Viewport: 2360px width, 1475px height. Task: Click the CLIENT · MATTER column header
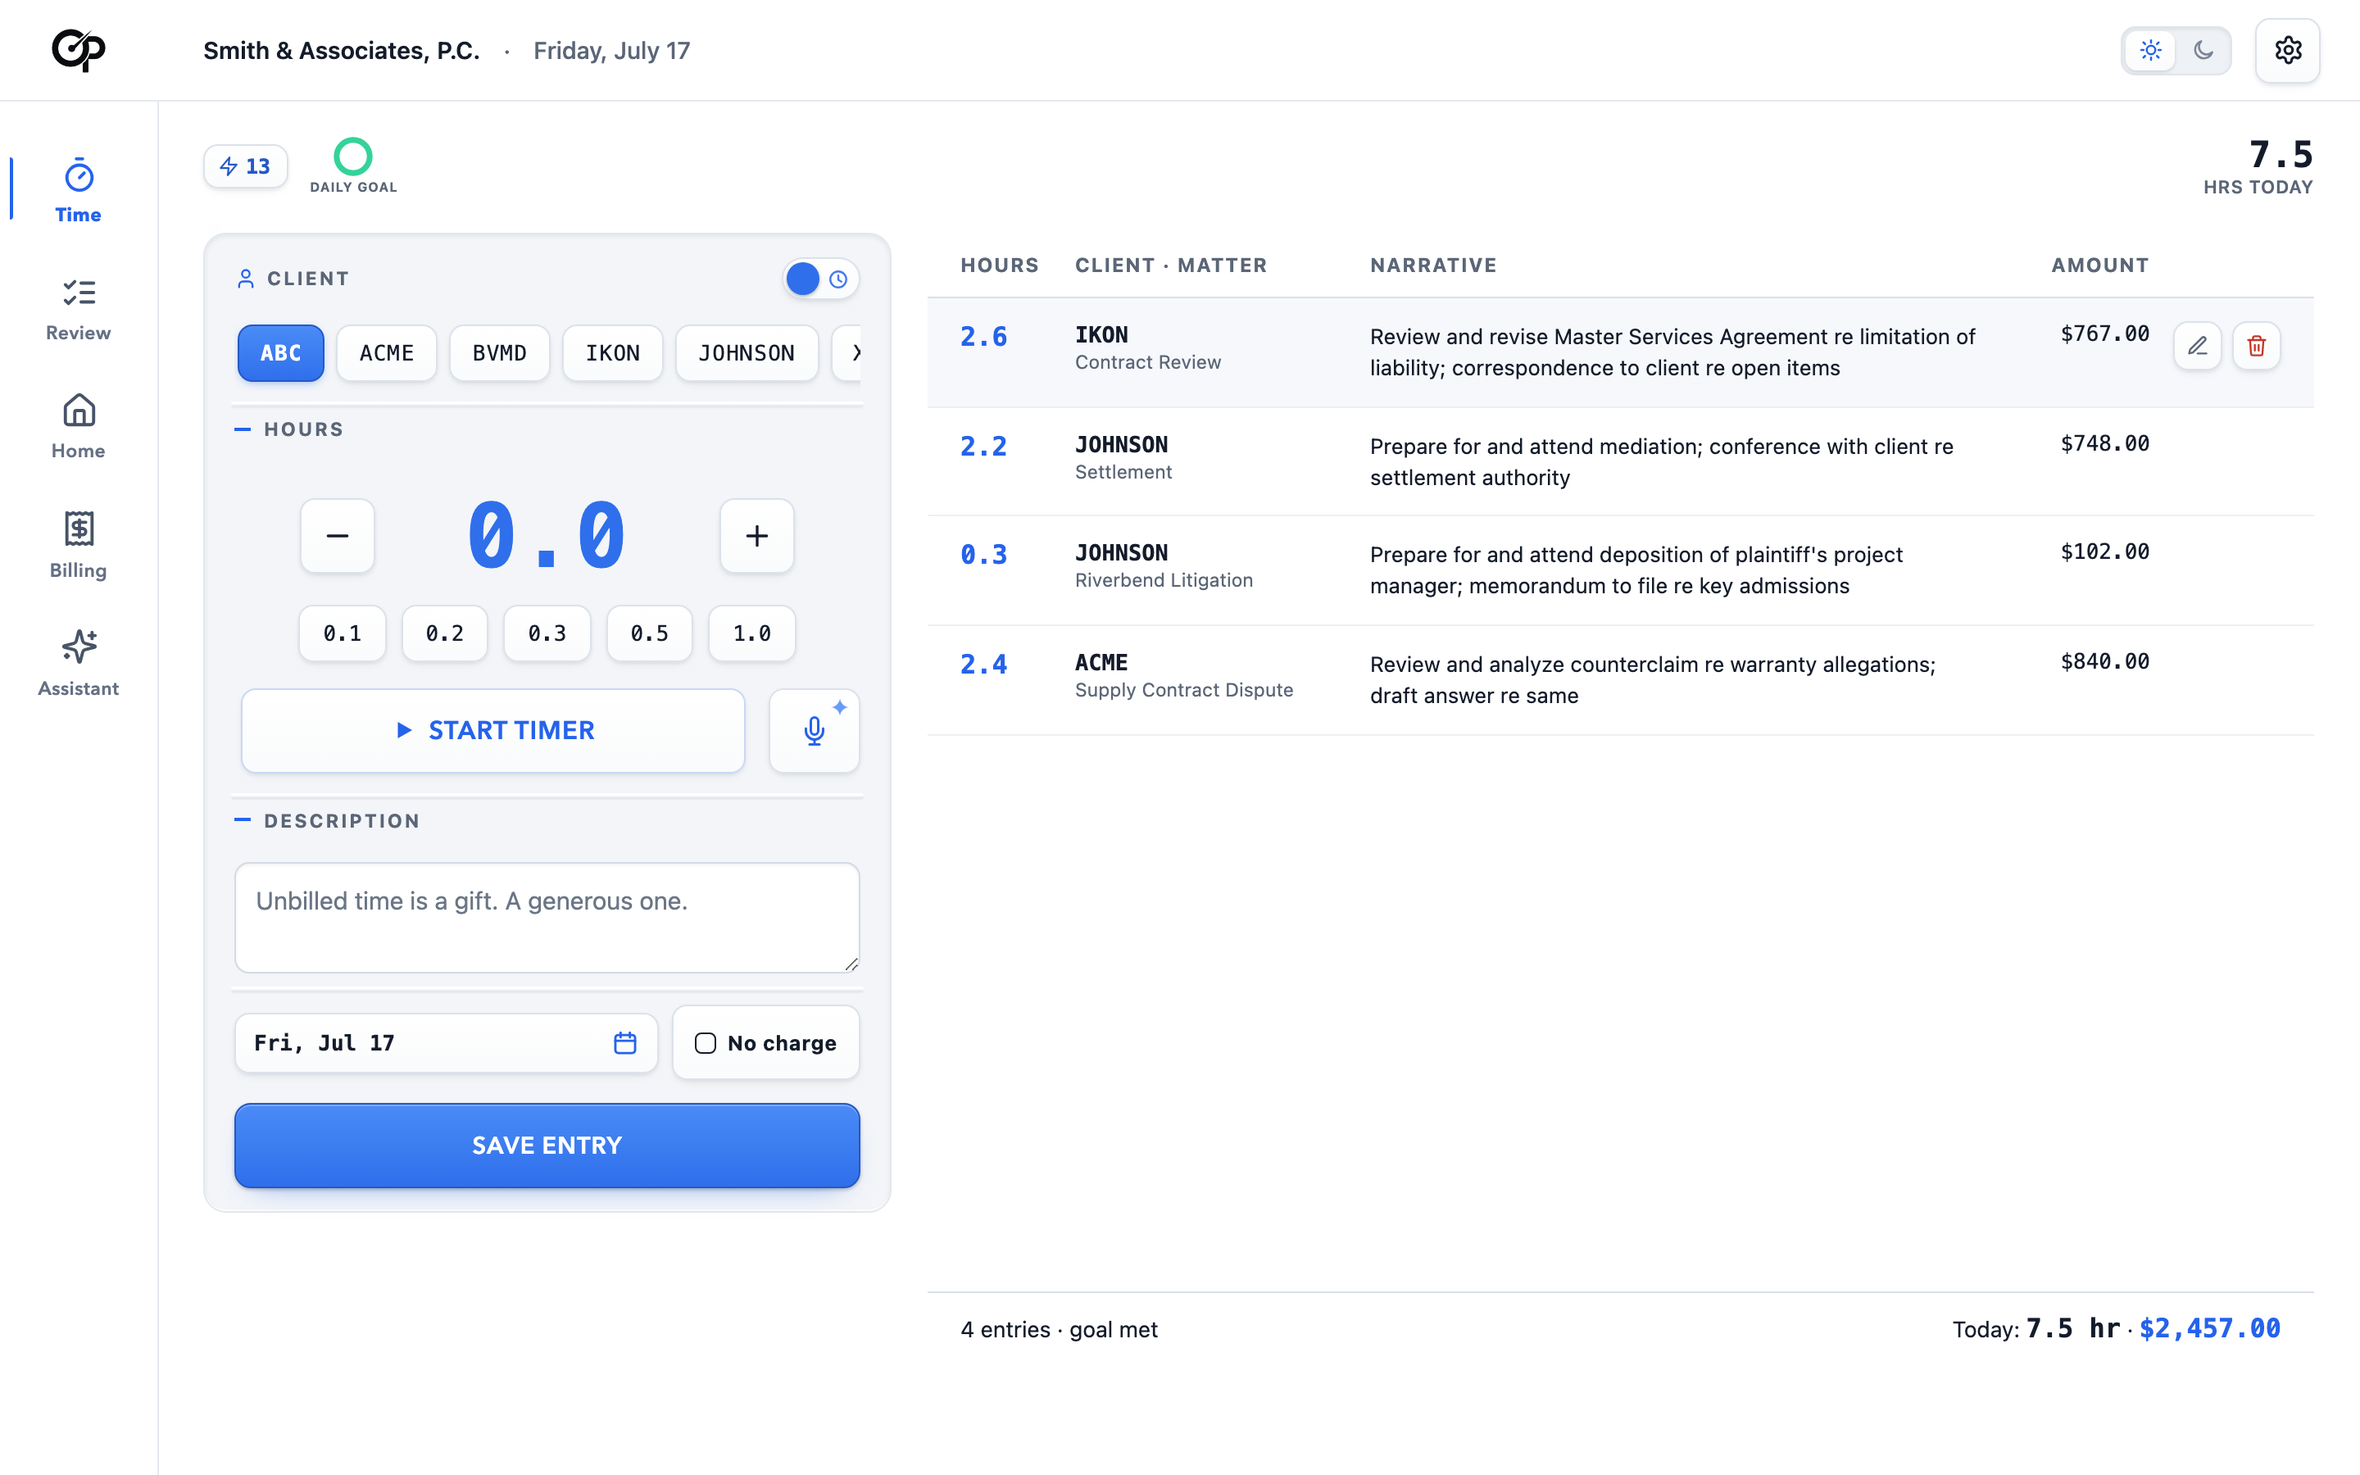coord(1171,265)
